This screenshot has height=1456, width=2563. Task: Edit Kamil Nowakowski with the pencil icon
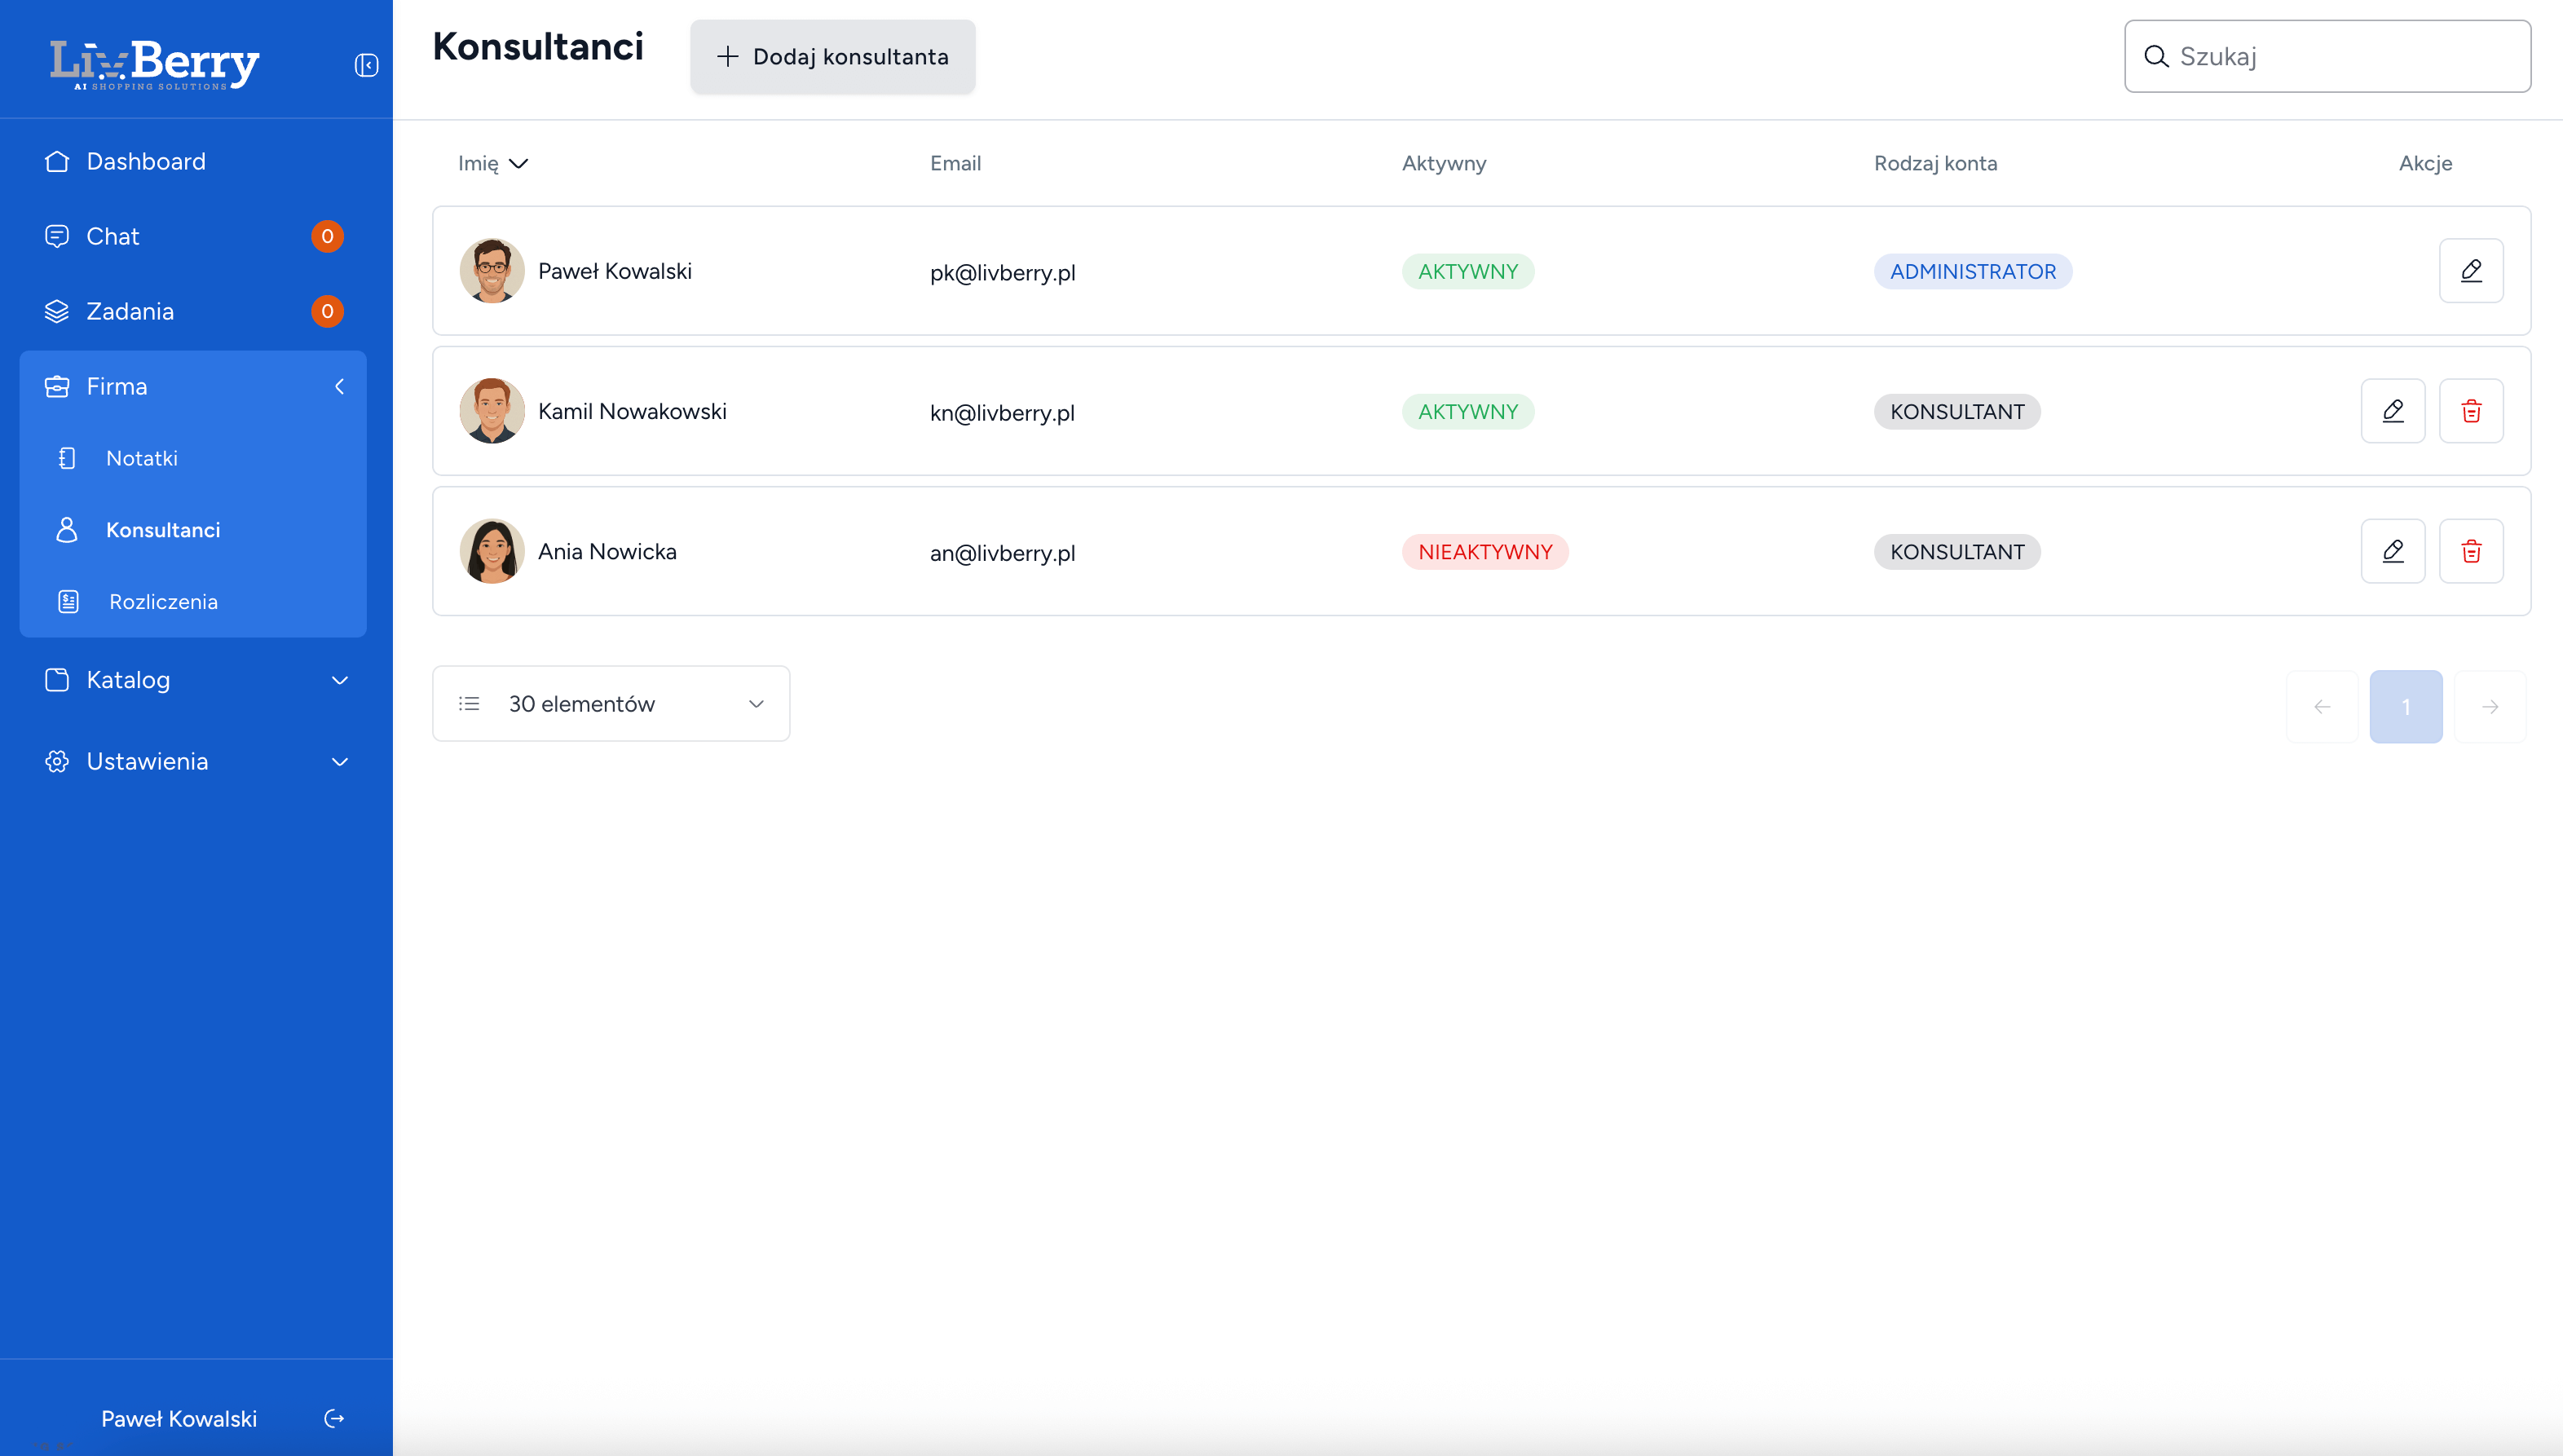[2392, 411]
